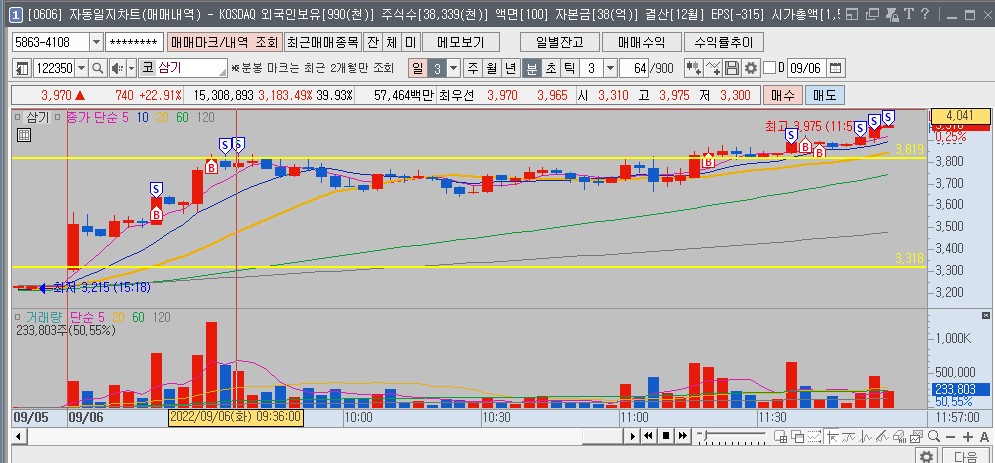Switch chart period to 년 (yearly)

point(511,68)
